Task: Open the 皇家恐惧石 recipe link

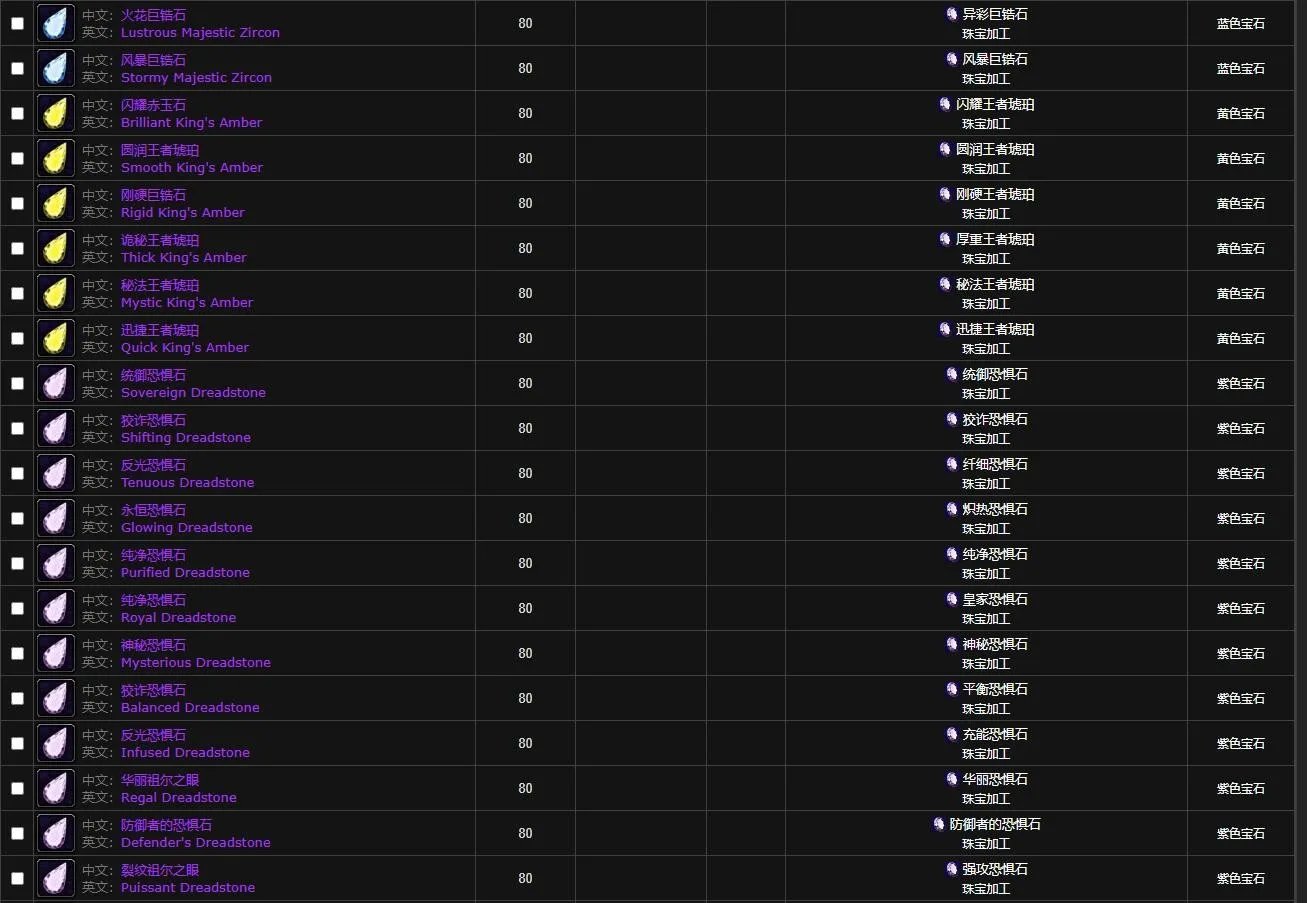Action: [995, 599]
